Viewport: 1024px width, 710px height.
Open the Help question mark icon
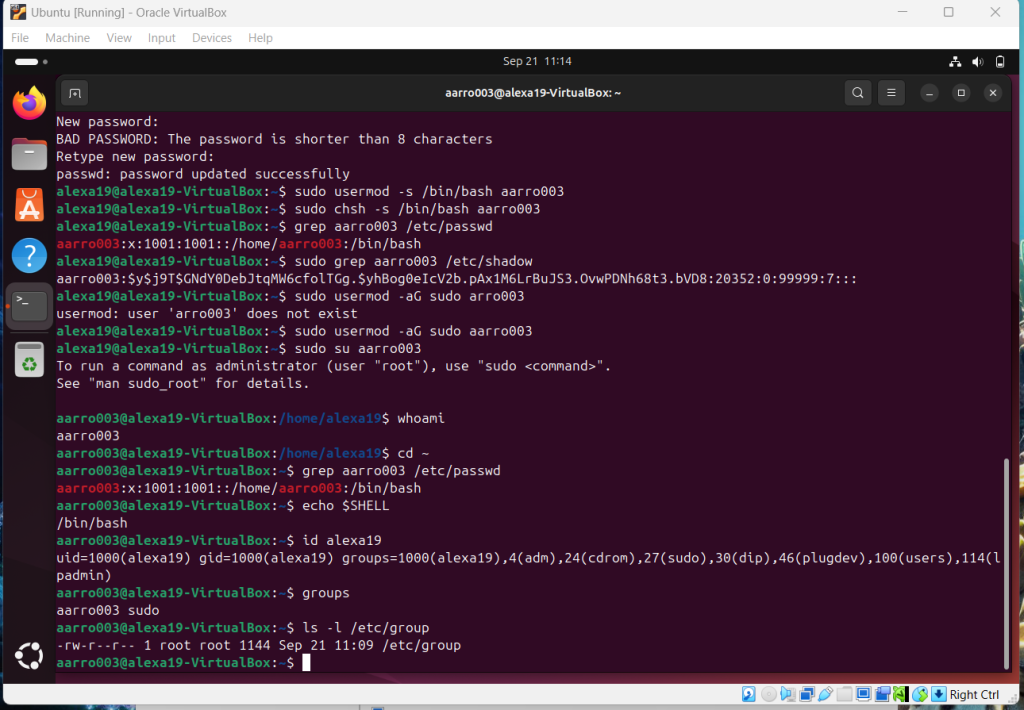(x=29, y=256)
